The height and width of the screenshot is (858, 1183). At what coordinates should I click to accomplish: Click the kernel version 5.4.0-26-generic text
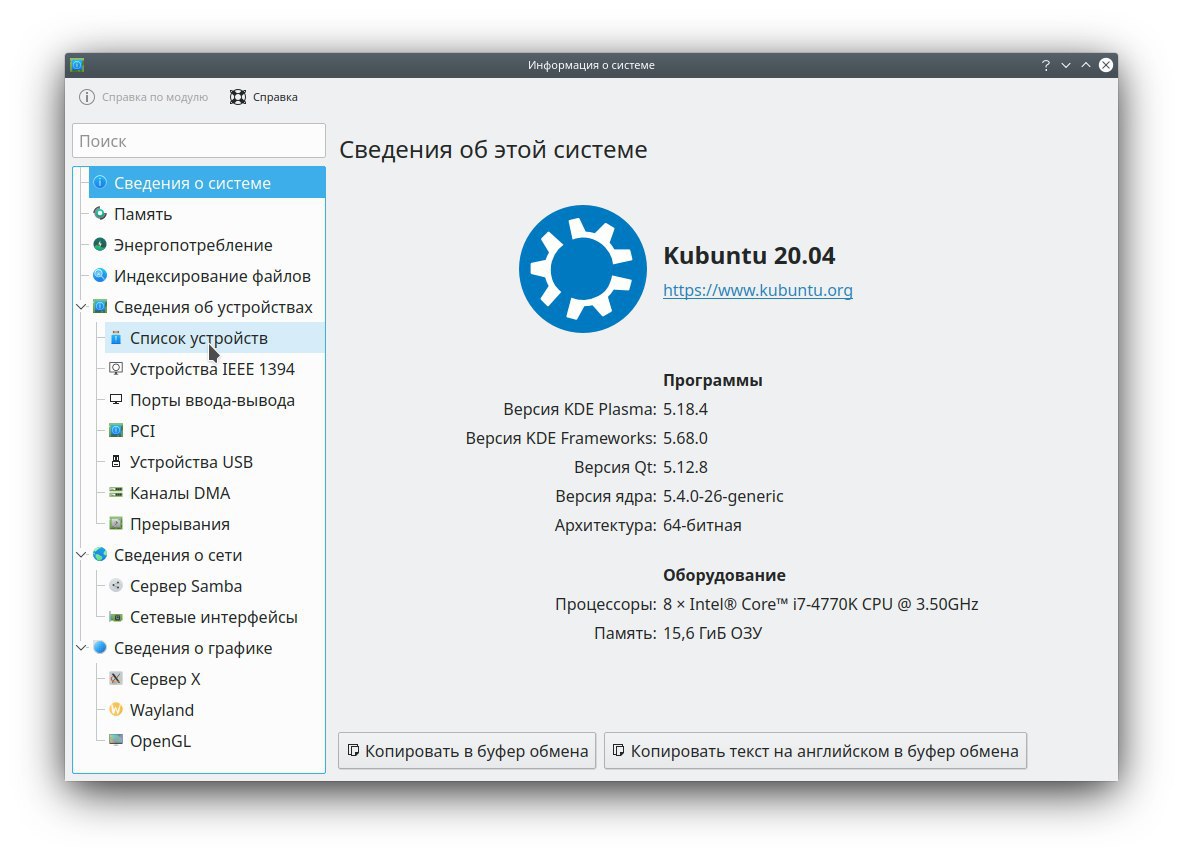tap(723, 496)
